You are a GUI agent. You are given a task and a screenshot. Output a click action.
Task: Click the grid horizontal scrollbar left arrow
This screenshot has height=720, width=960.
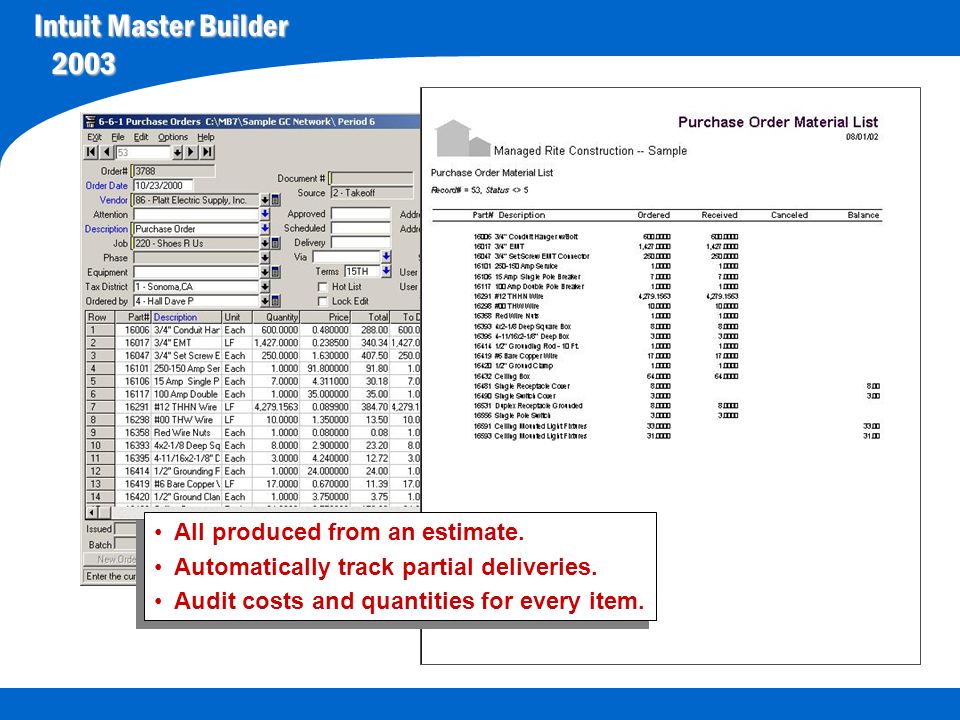pyautogui.click(x=91, y=512)
